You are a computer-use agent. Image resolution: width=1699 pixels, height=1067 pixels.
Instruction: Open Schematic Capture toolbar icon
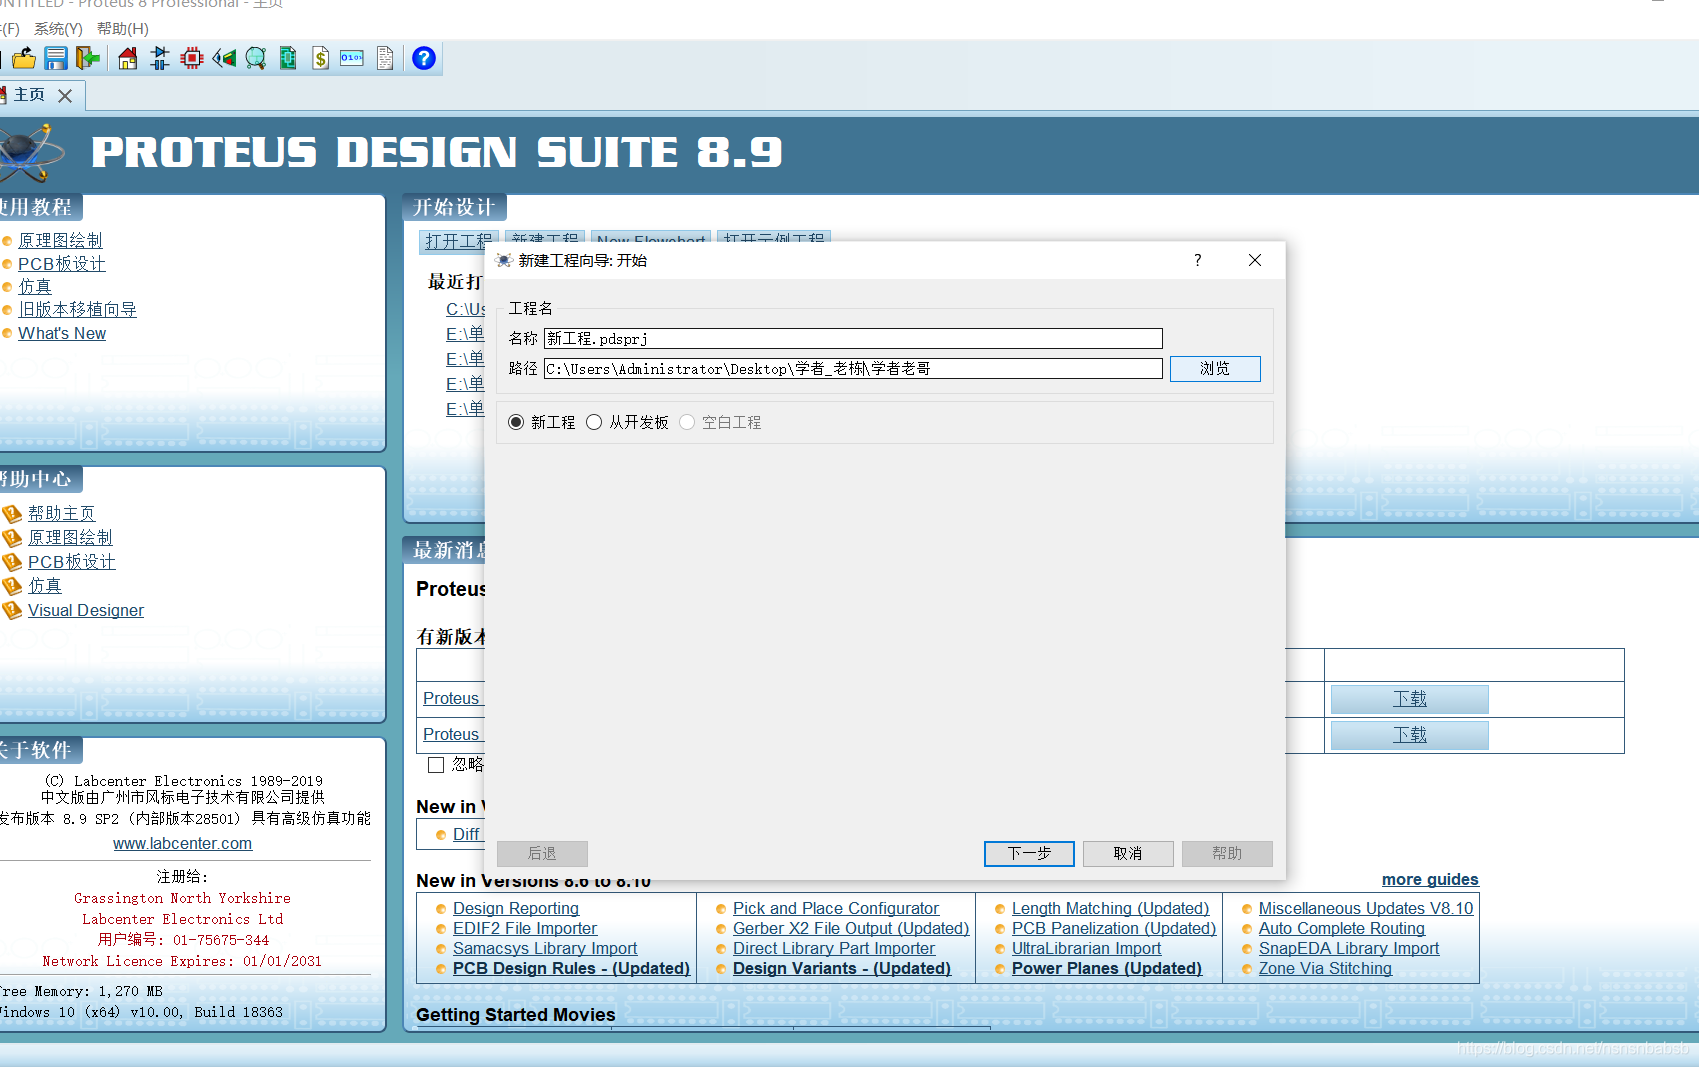pyautogui.click(x=160, y=58)
